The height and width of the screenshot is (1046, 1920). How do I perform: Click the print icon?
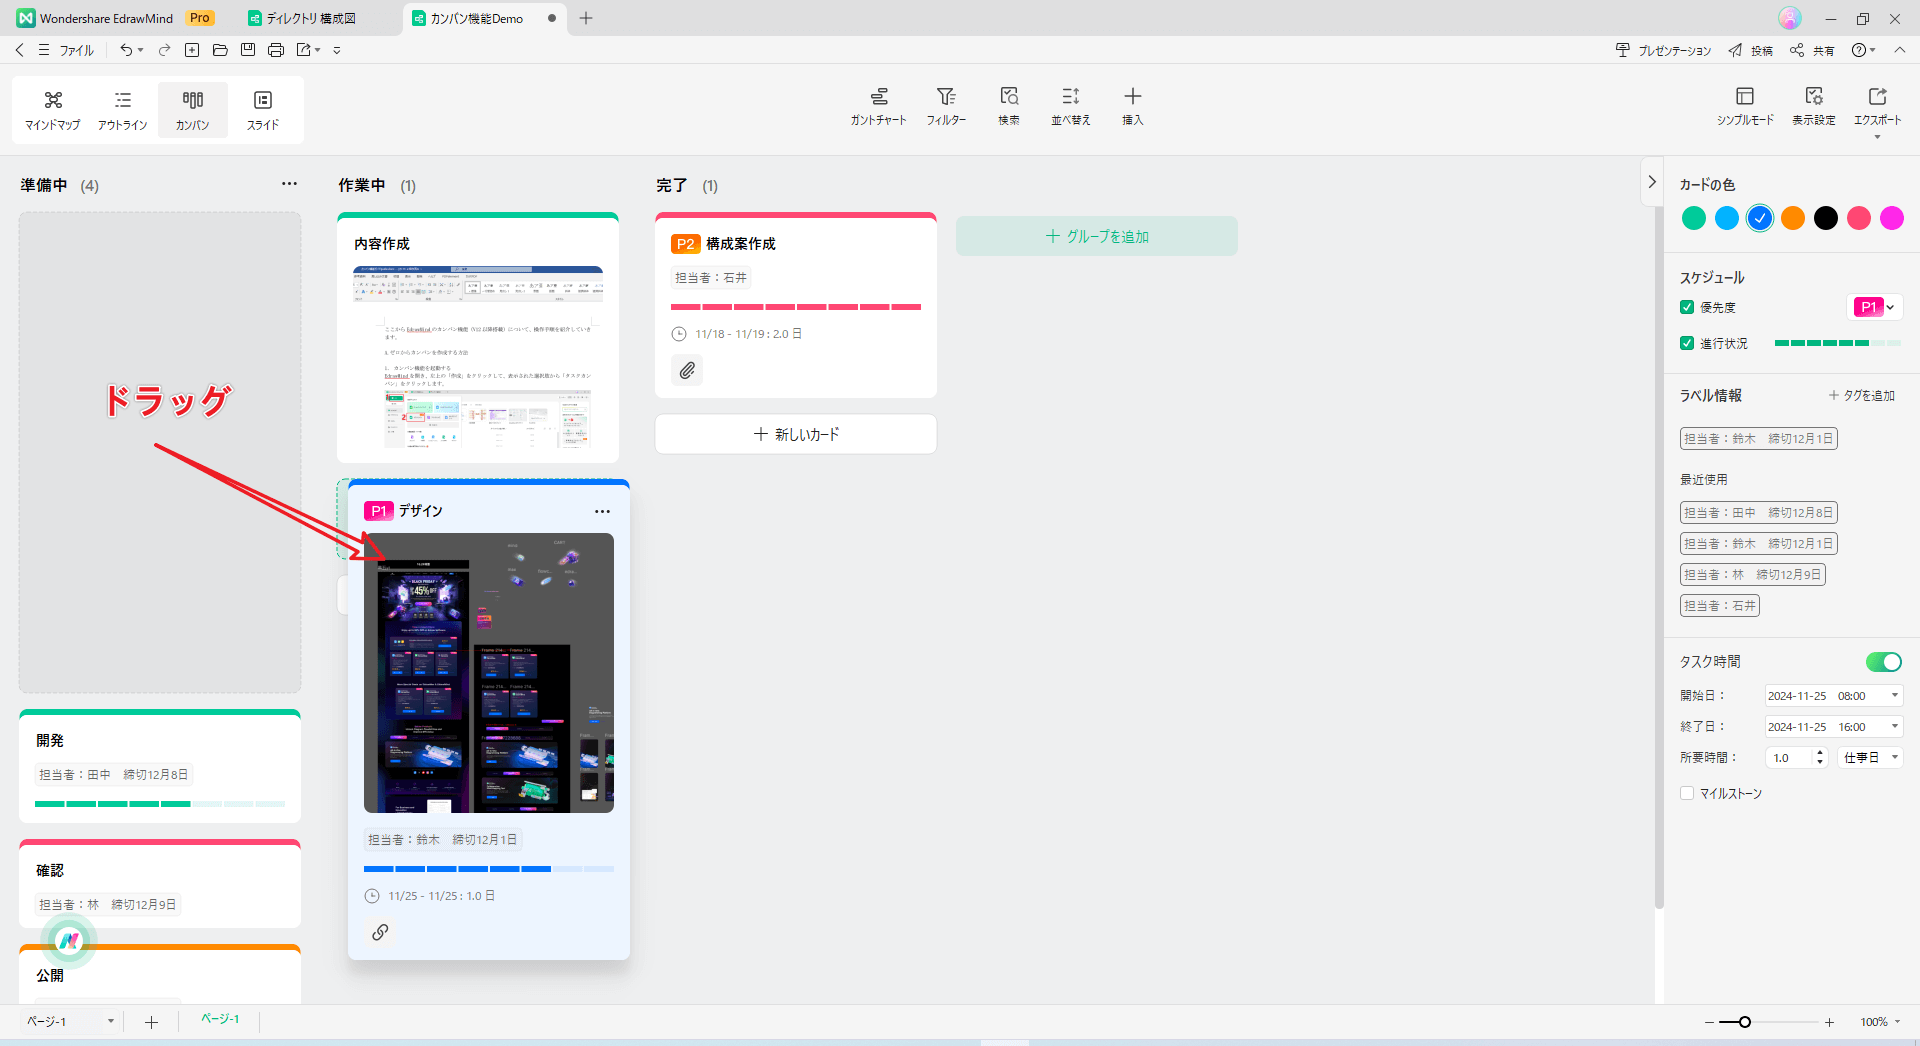click(x=276, y=50)
